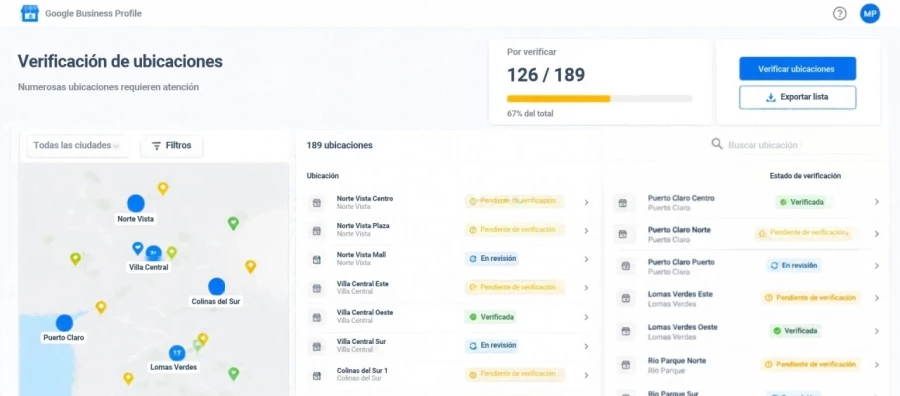900x396 pixels.
Task: Open the Filtros button
Action: pos(171,146)
